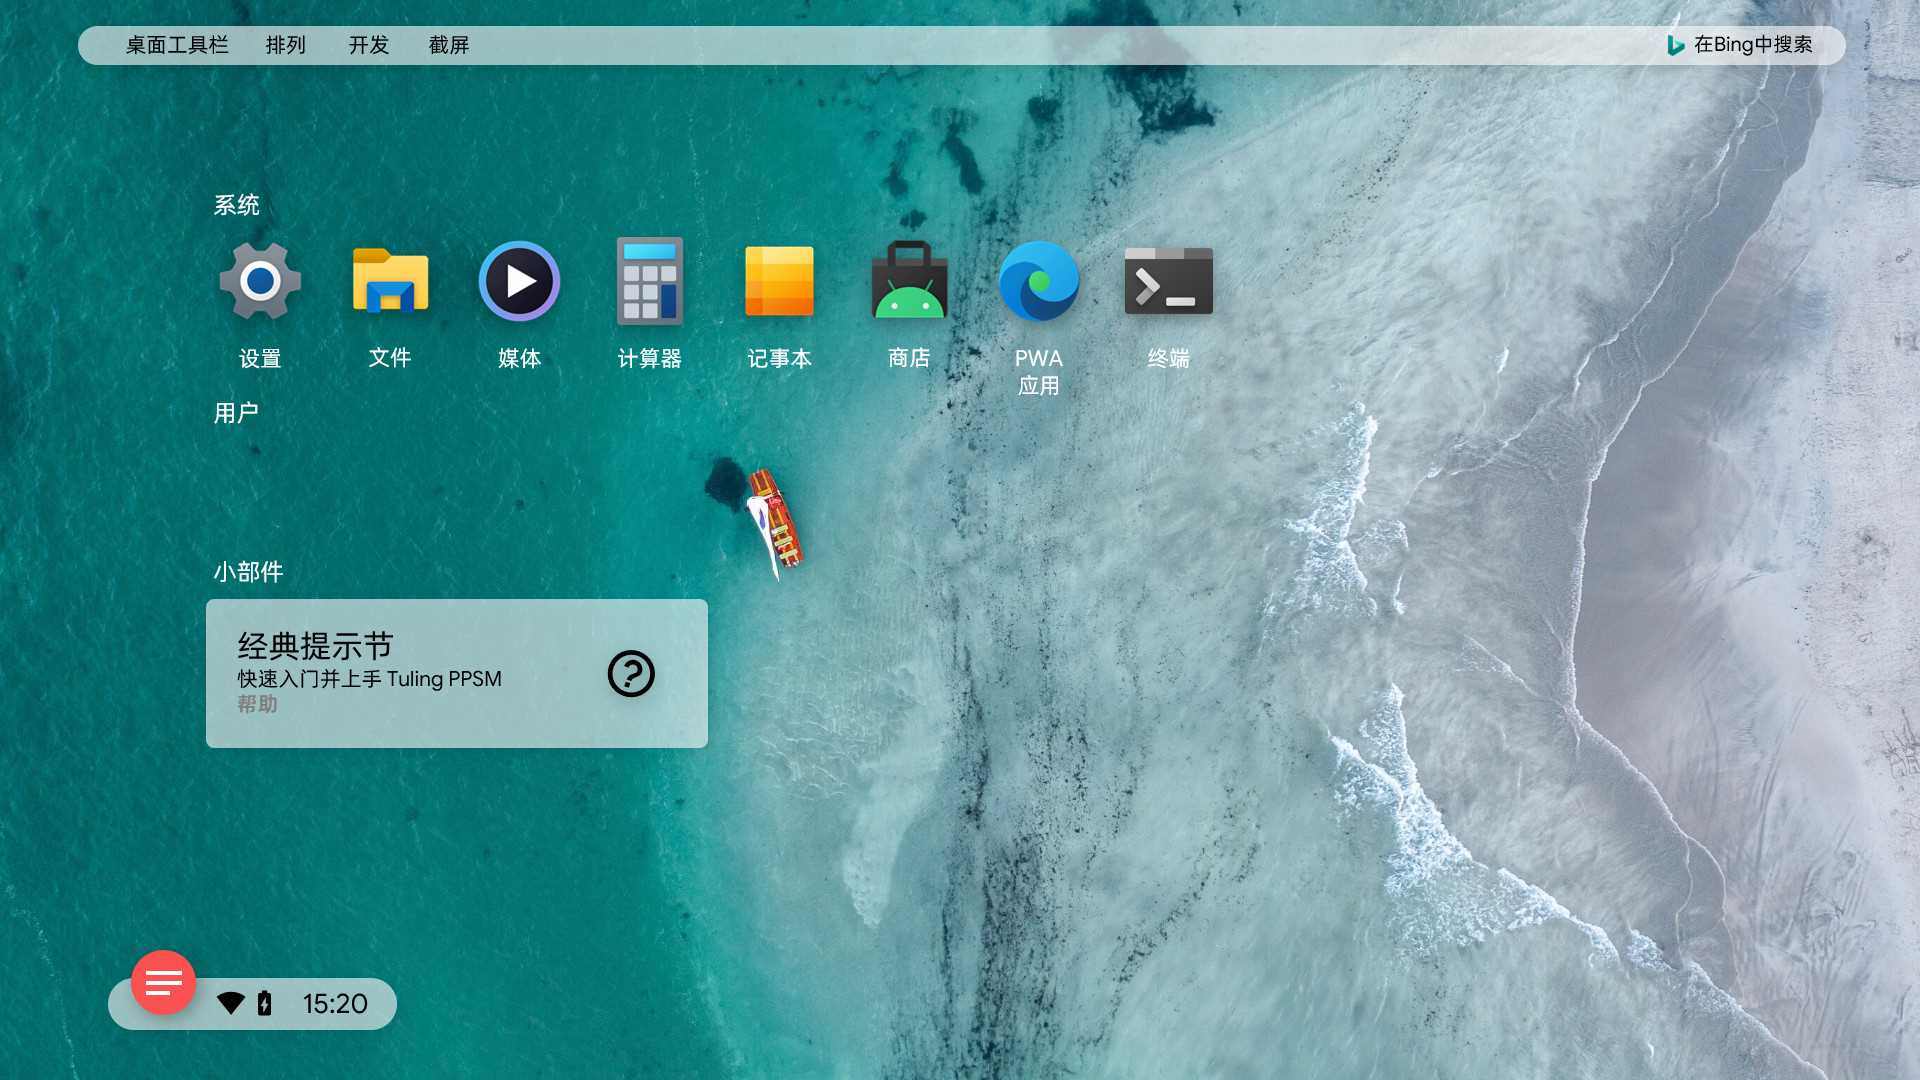
Task: Launch the 计算器 calculator app
Action: 649,281
